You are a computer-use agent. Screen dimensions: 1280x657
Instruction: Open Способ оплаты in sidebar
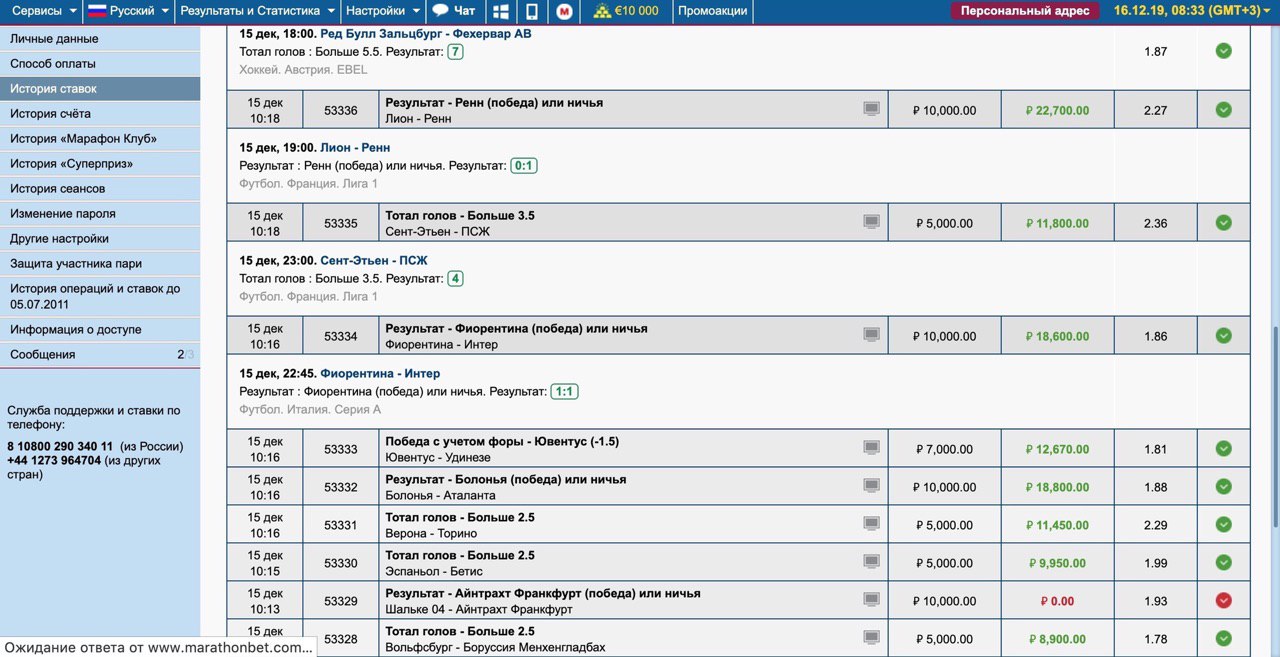[x=100, y=64]
